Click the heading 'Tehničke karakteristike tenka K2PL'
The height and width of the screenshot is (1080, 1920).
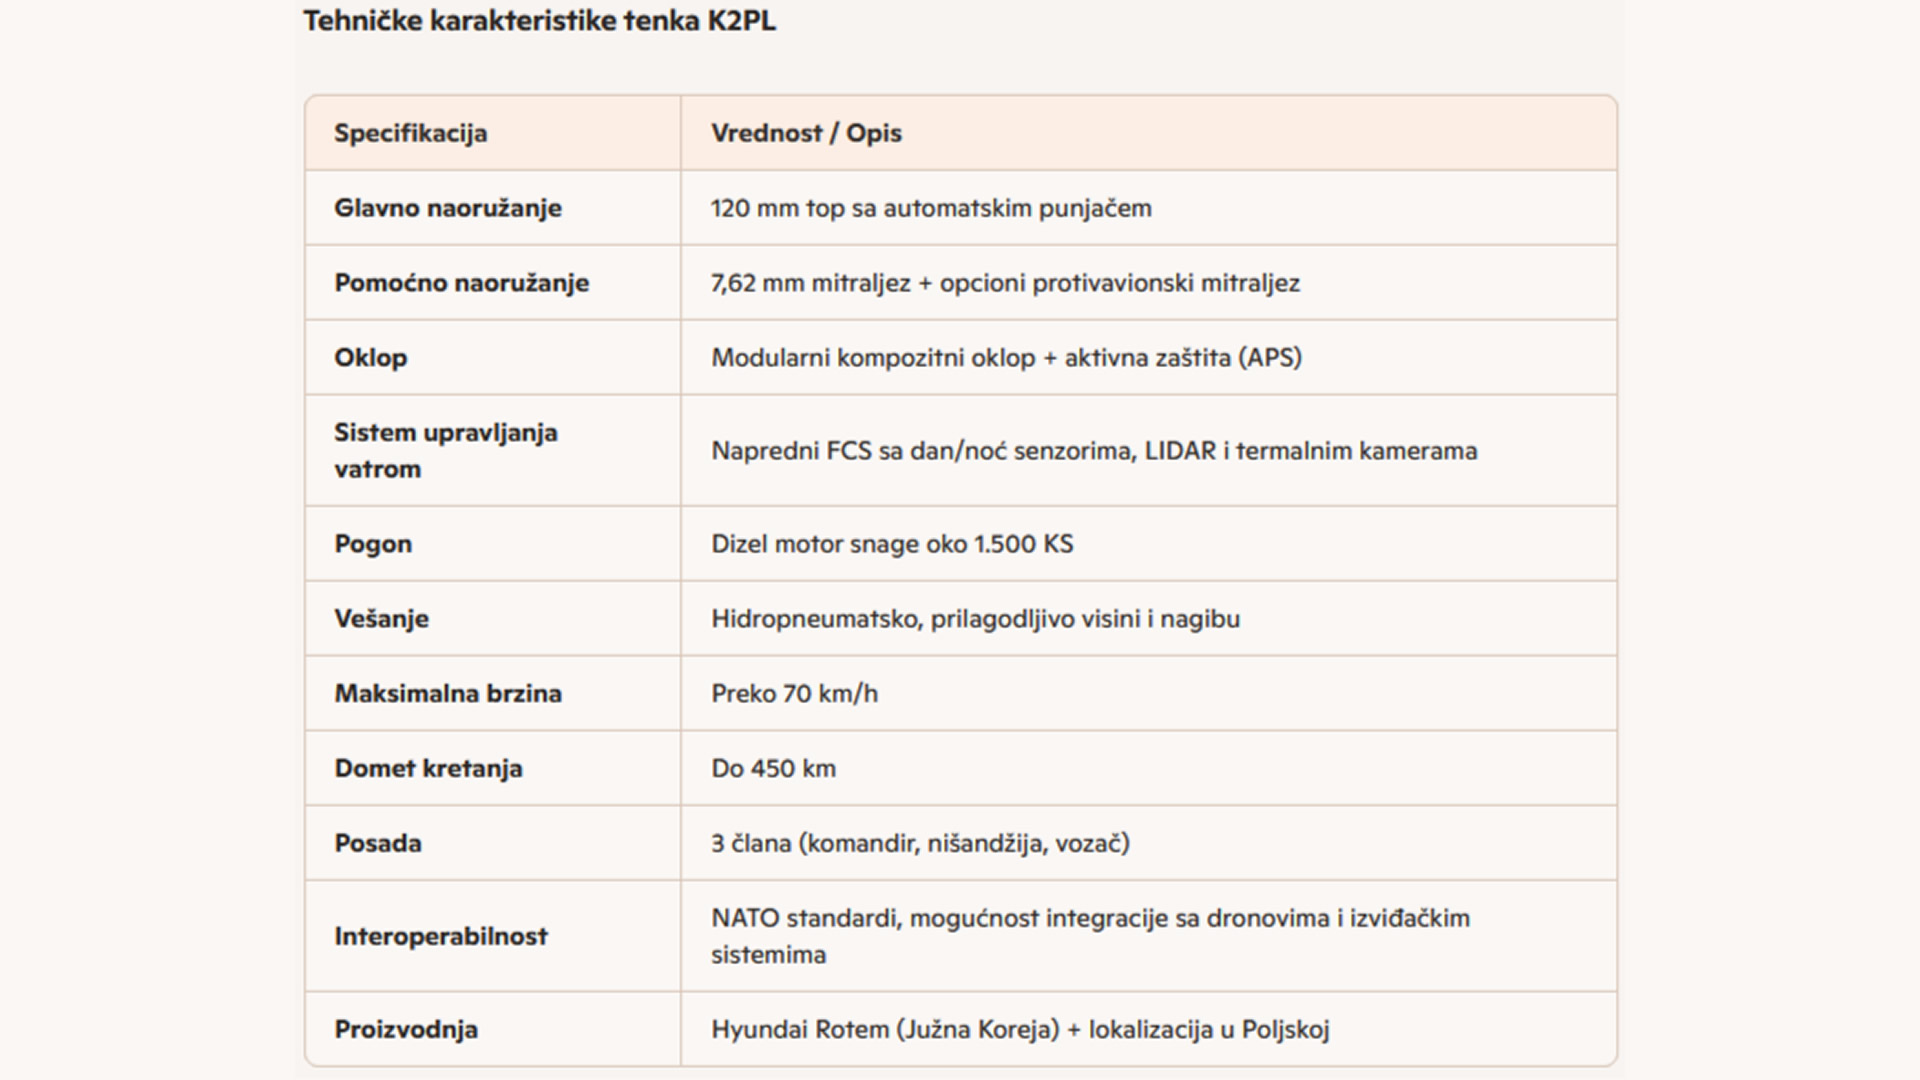coord(539,21)
